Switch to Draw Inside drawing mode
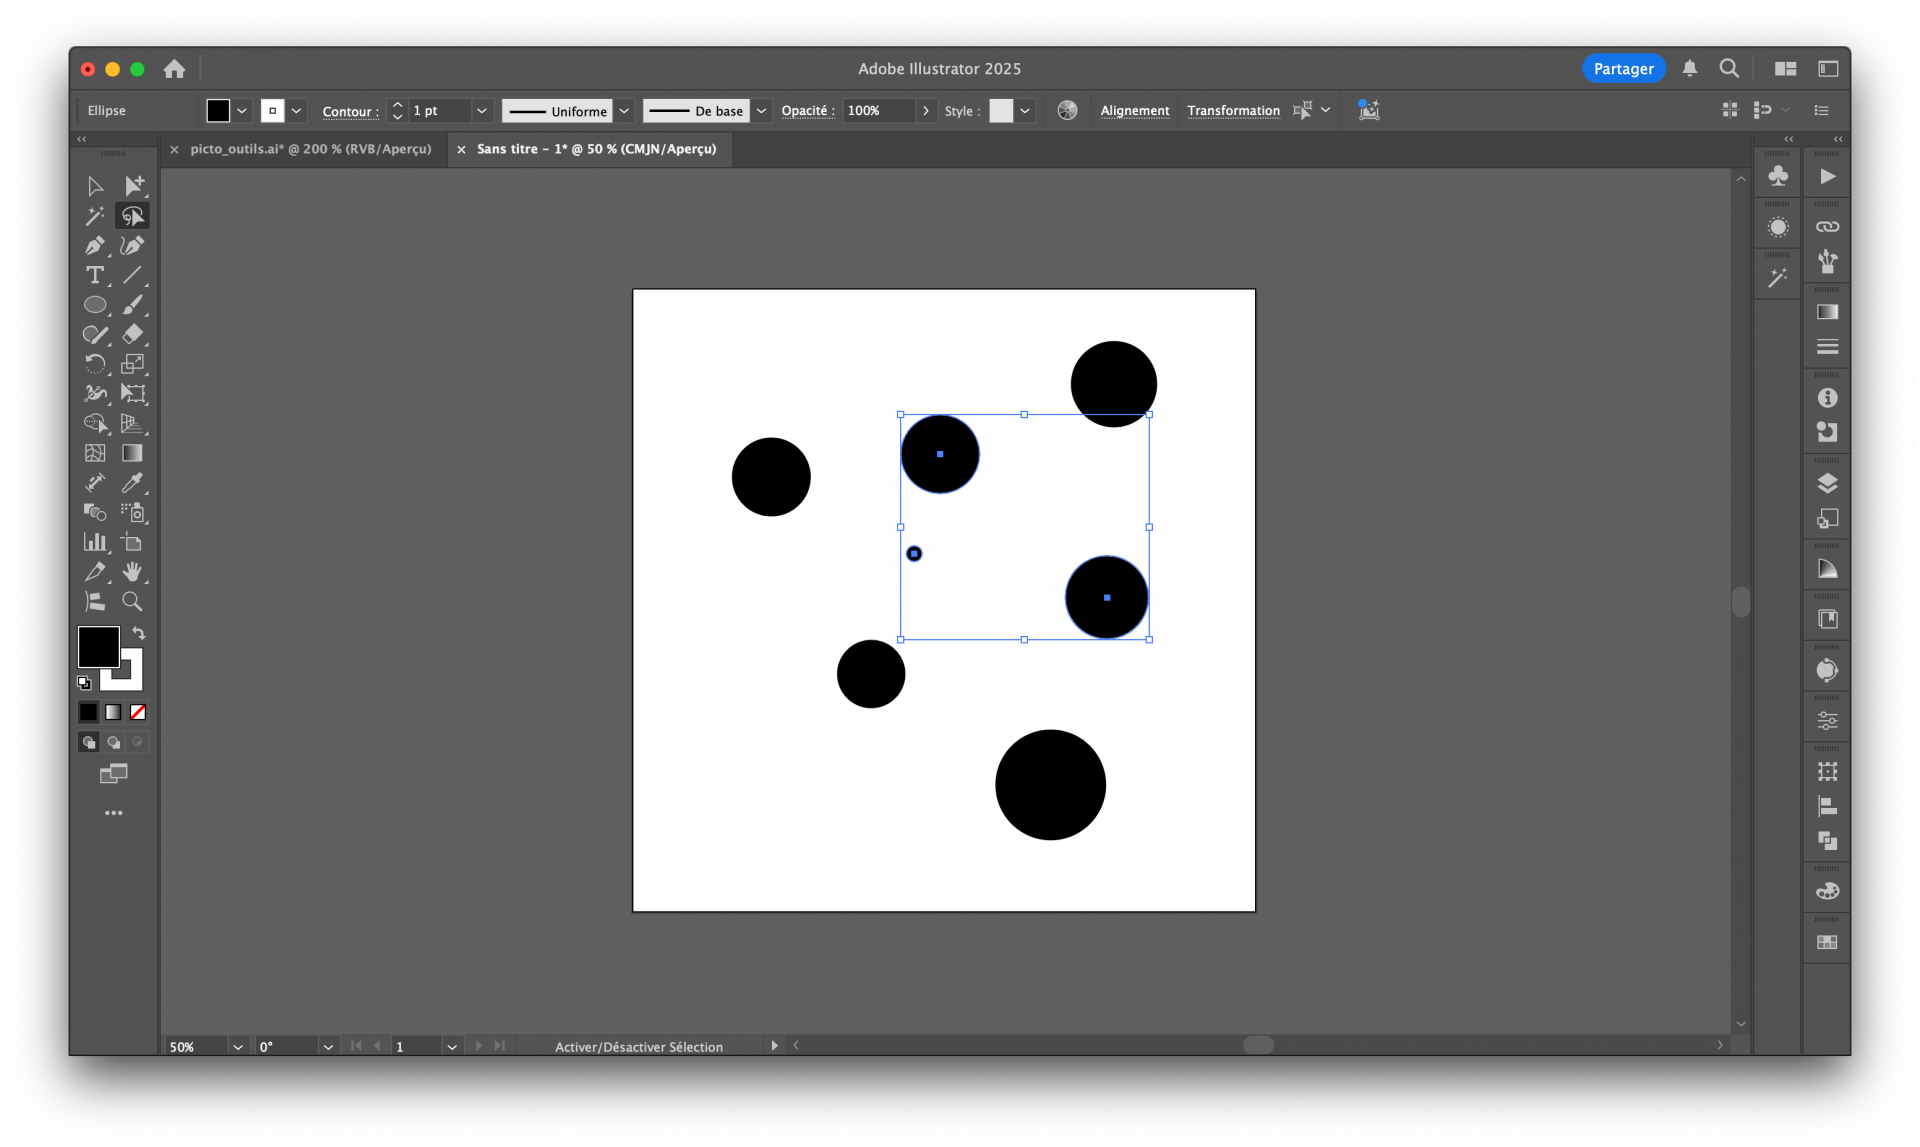 click(x=138, y=742)
